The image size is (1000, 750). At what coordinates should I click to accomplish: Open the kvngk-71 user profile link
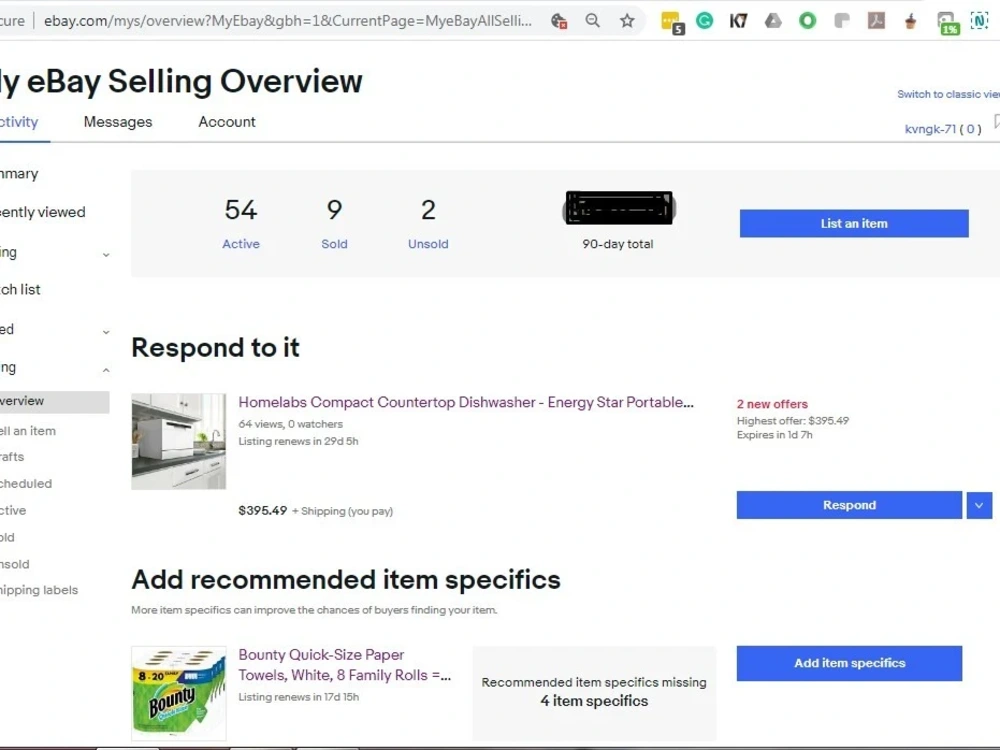pos(930,129)
